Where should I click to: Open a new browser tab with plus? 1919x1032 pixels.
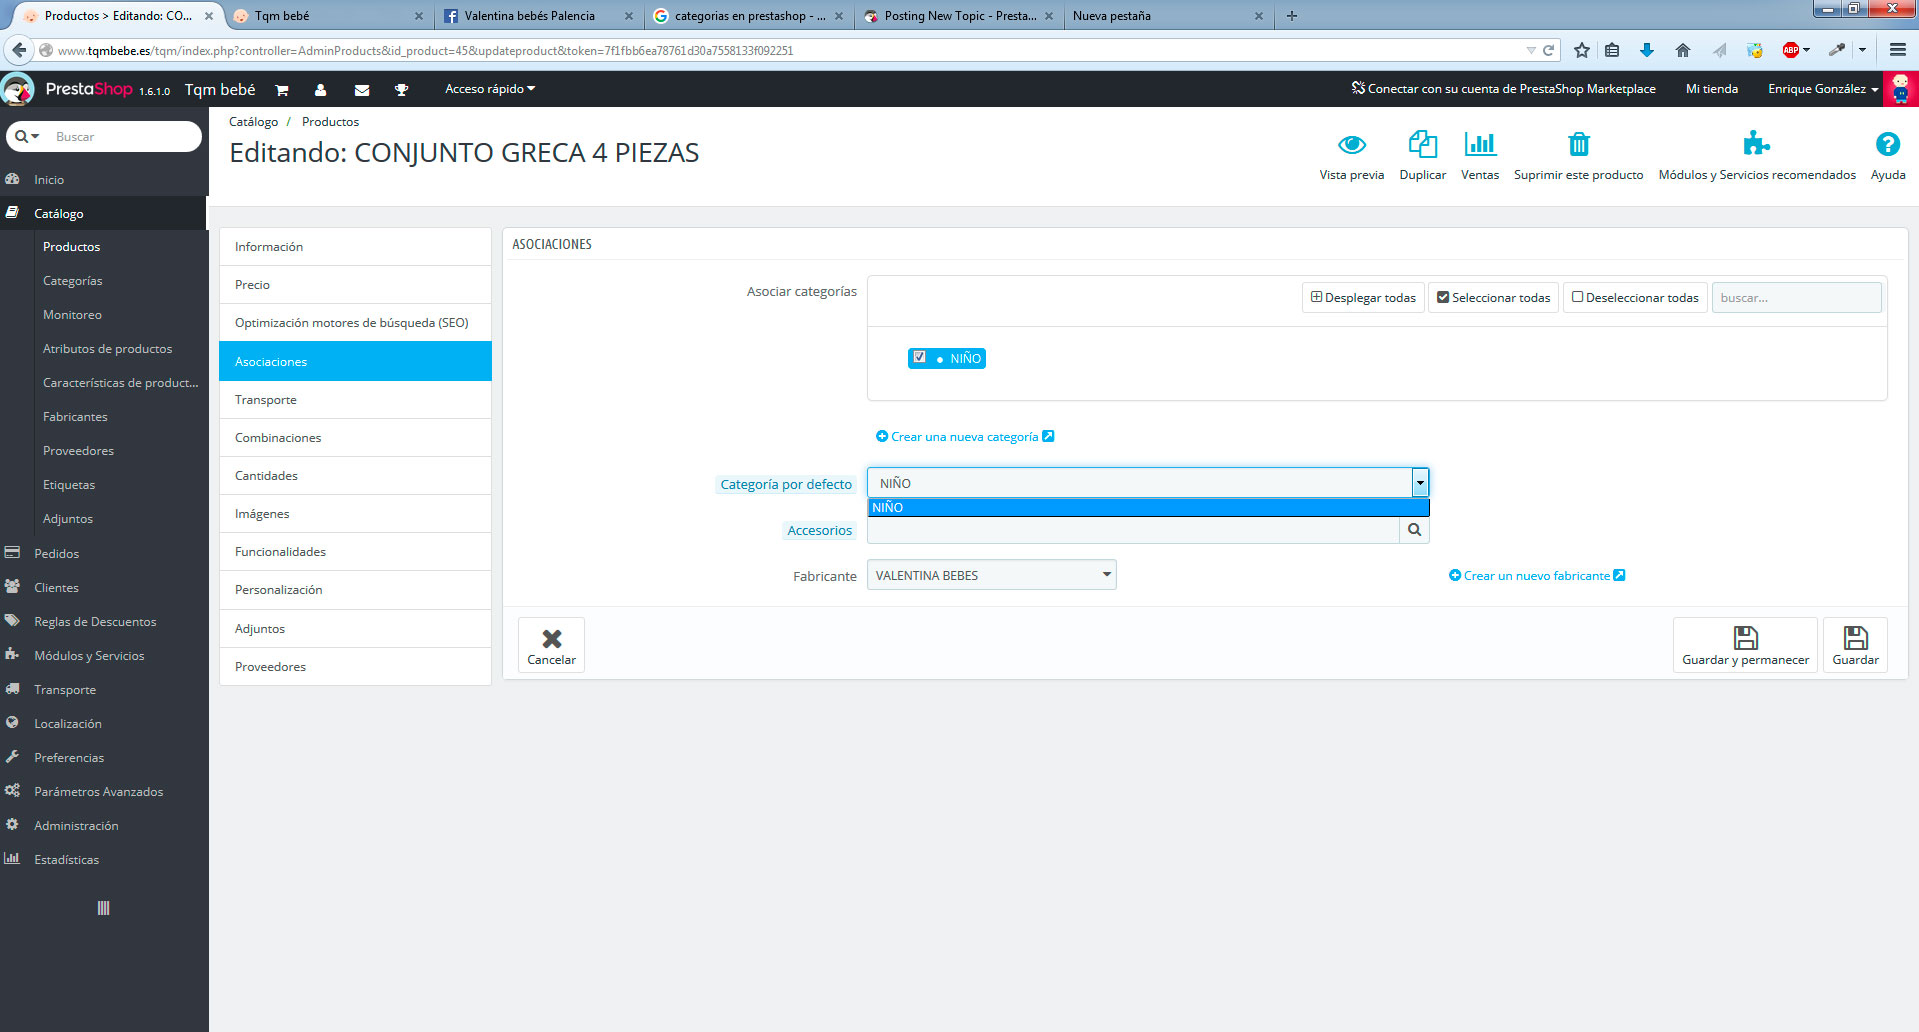coord(1292,16)
